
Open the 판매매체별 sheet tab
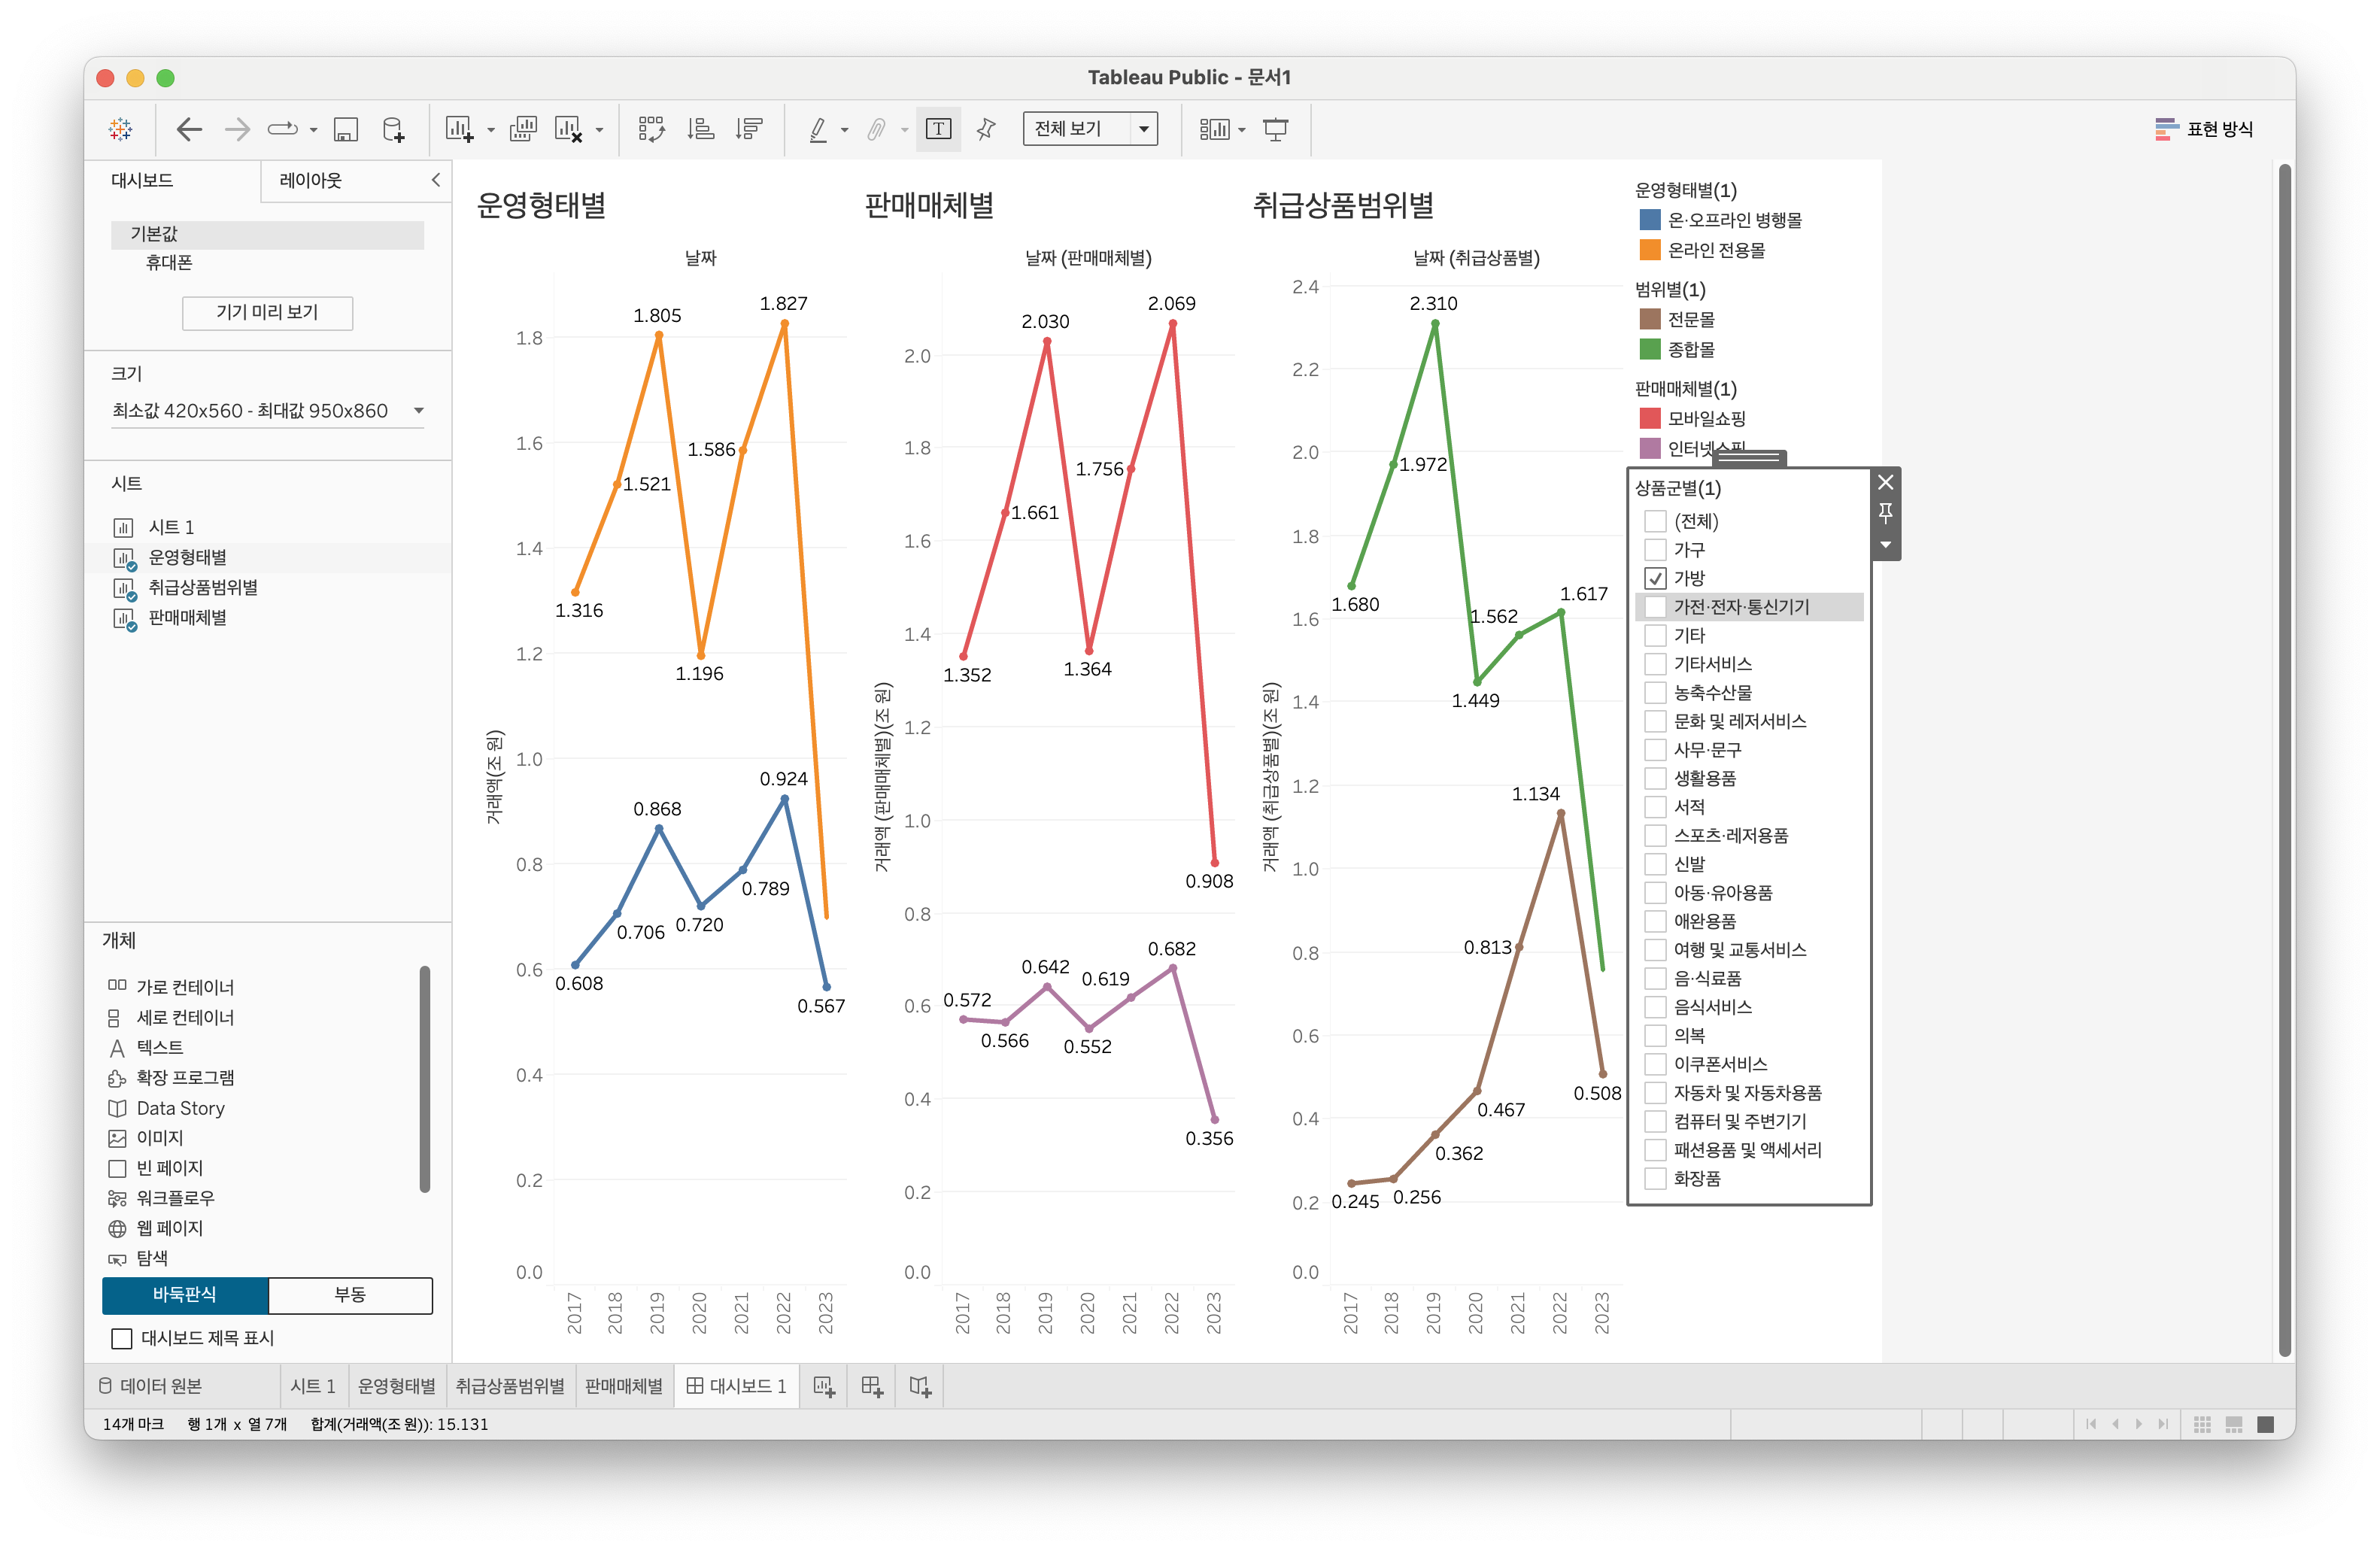(623, 1386)
